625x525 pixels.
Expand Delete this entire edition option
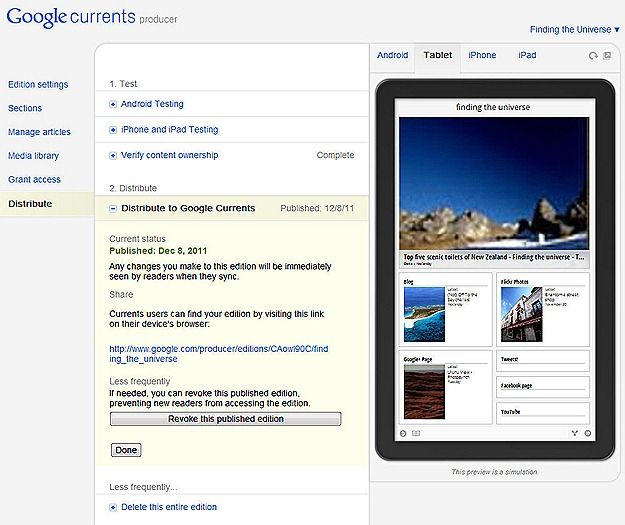tap(113, 507)
